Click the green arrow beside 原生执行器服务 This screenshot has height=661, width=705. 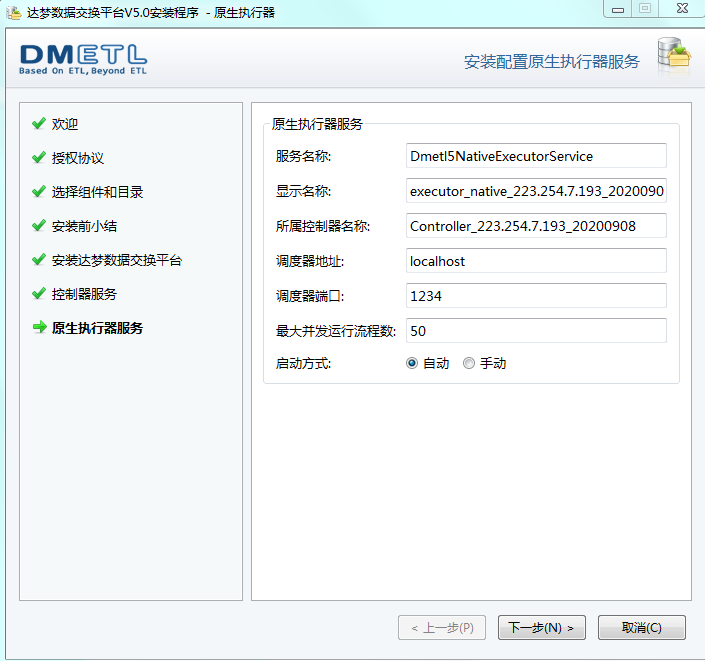[40, 327]
